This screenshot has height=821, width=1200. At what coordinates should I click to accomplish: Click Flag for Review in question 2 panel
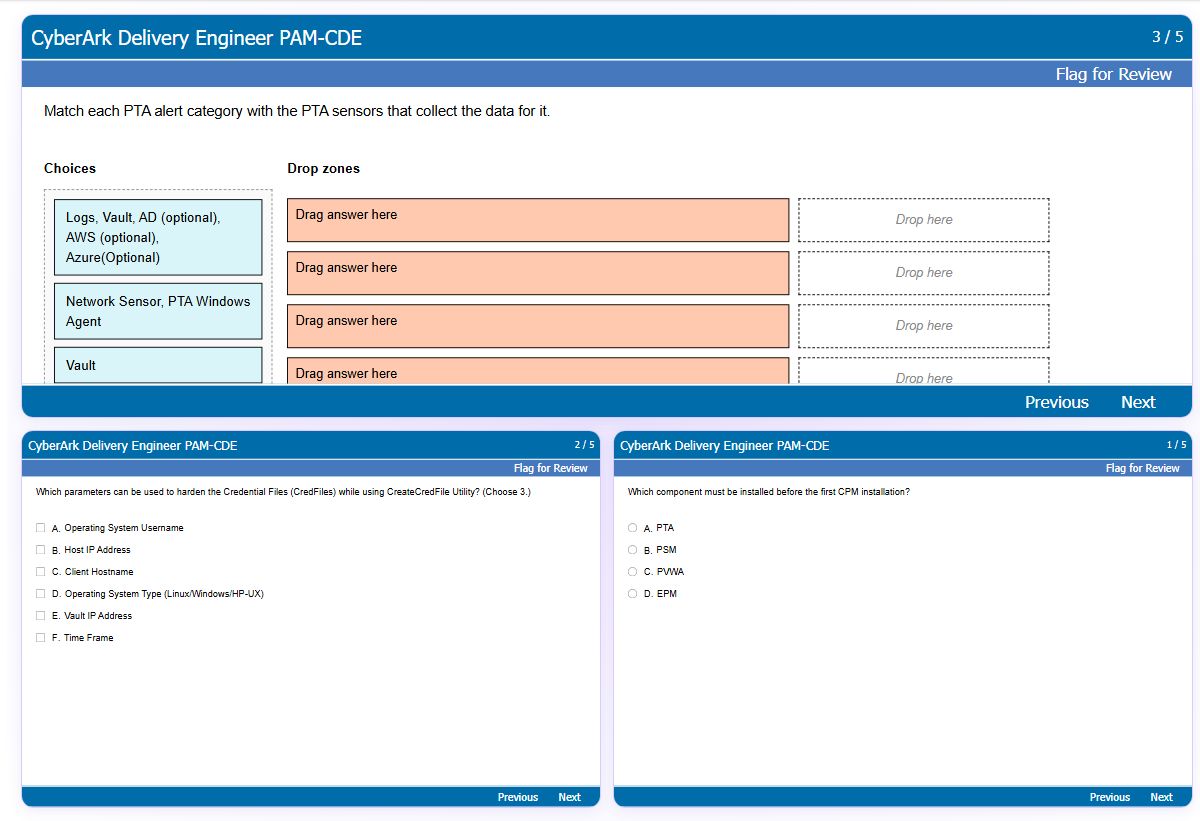[551, 468]
